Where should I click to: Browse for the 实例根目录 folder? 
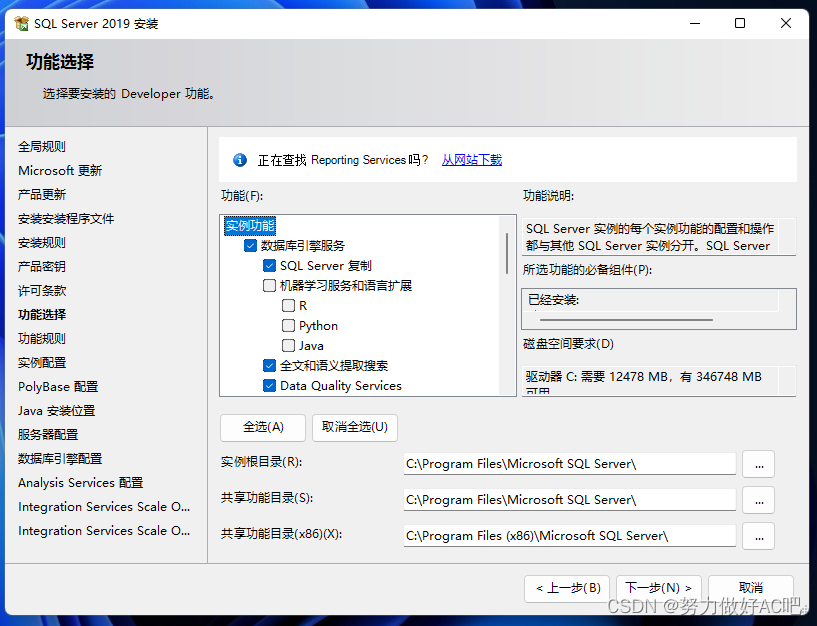point(759,464)
